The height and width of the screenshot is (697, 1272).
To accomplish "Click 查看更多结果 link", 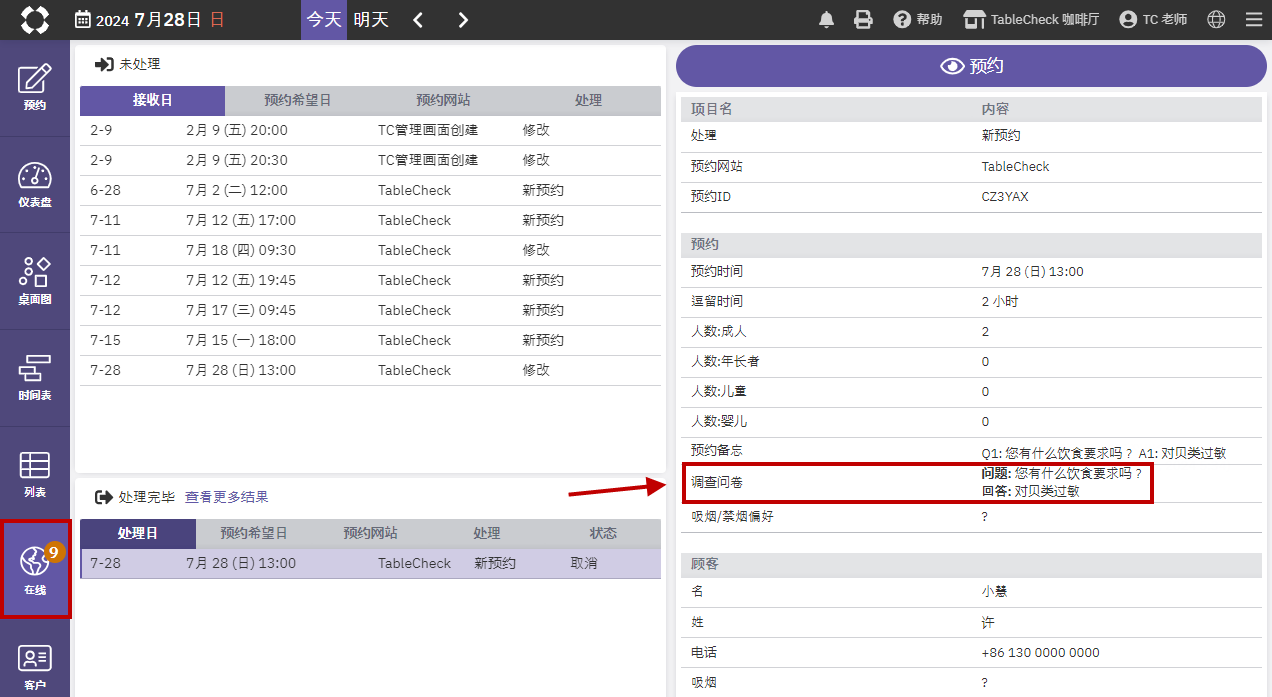I will coord(227,497).
